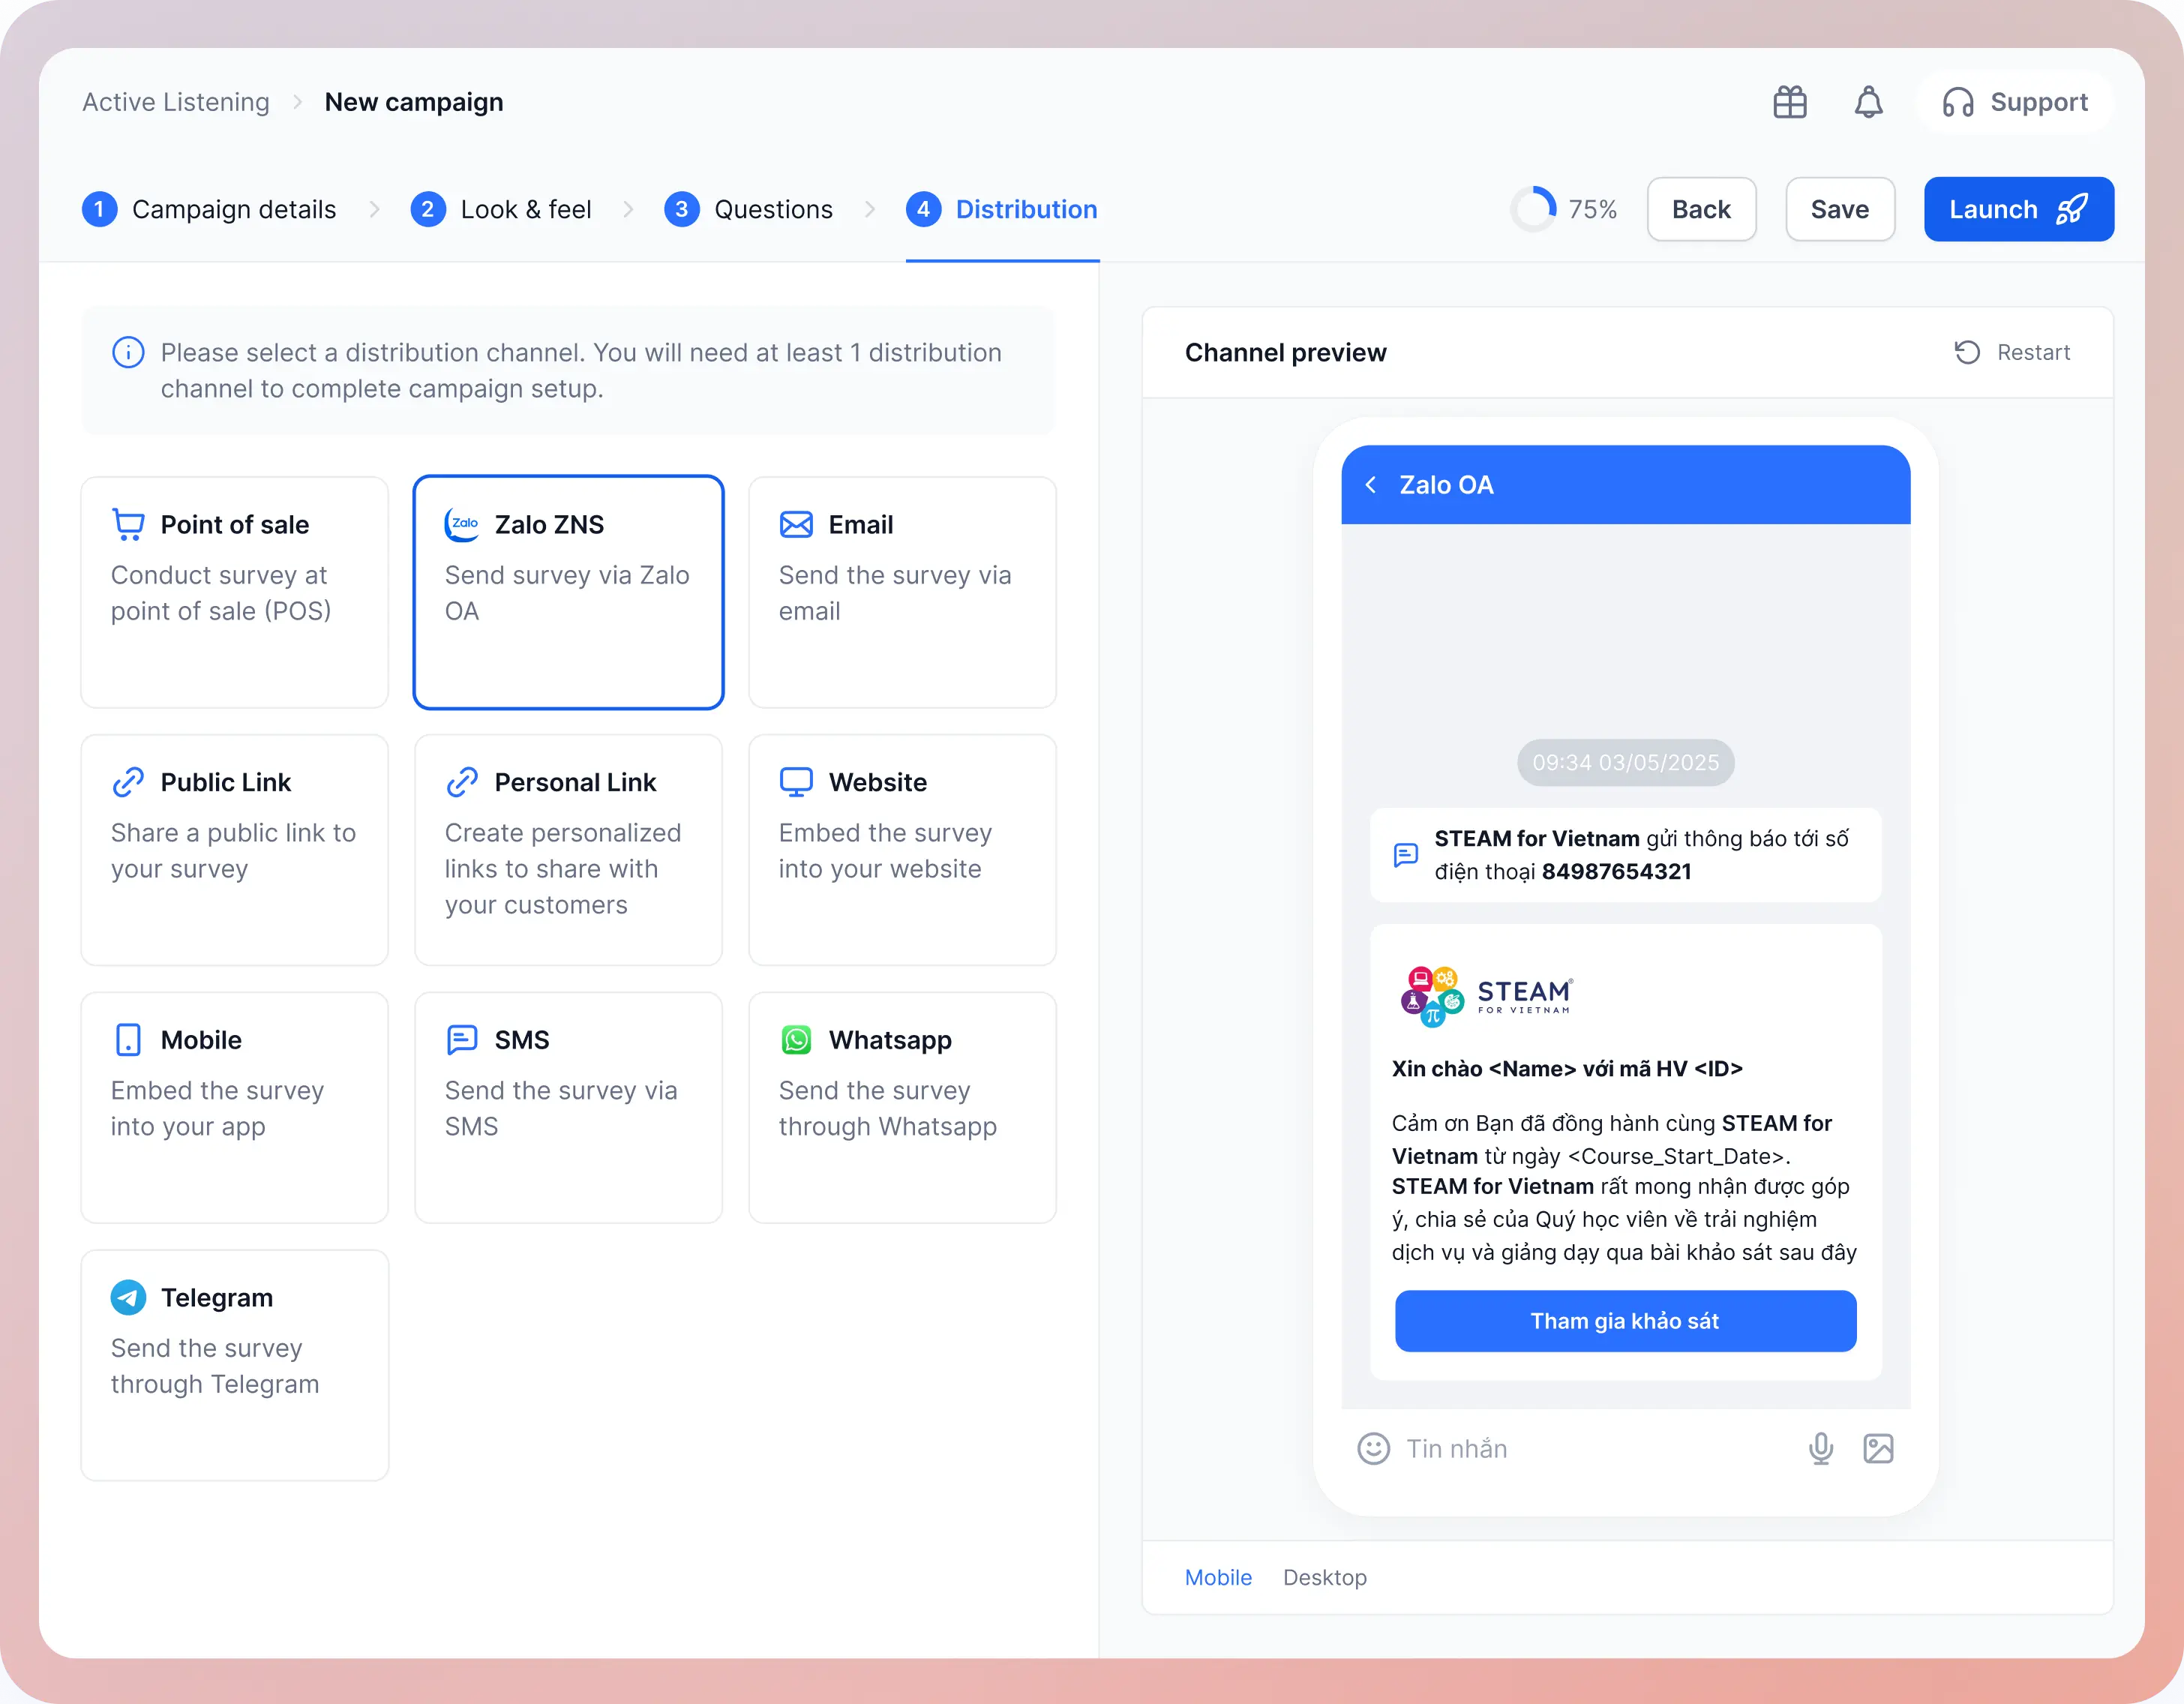Click the microphone icon in the chat preview
2184x1704 pixels.
[x=1820, y=1448]
